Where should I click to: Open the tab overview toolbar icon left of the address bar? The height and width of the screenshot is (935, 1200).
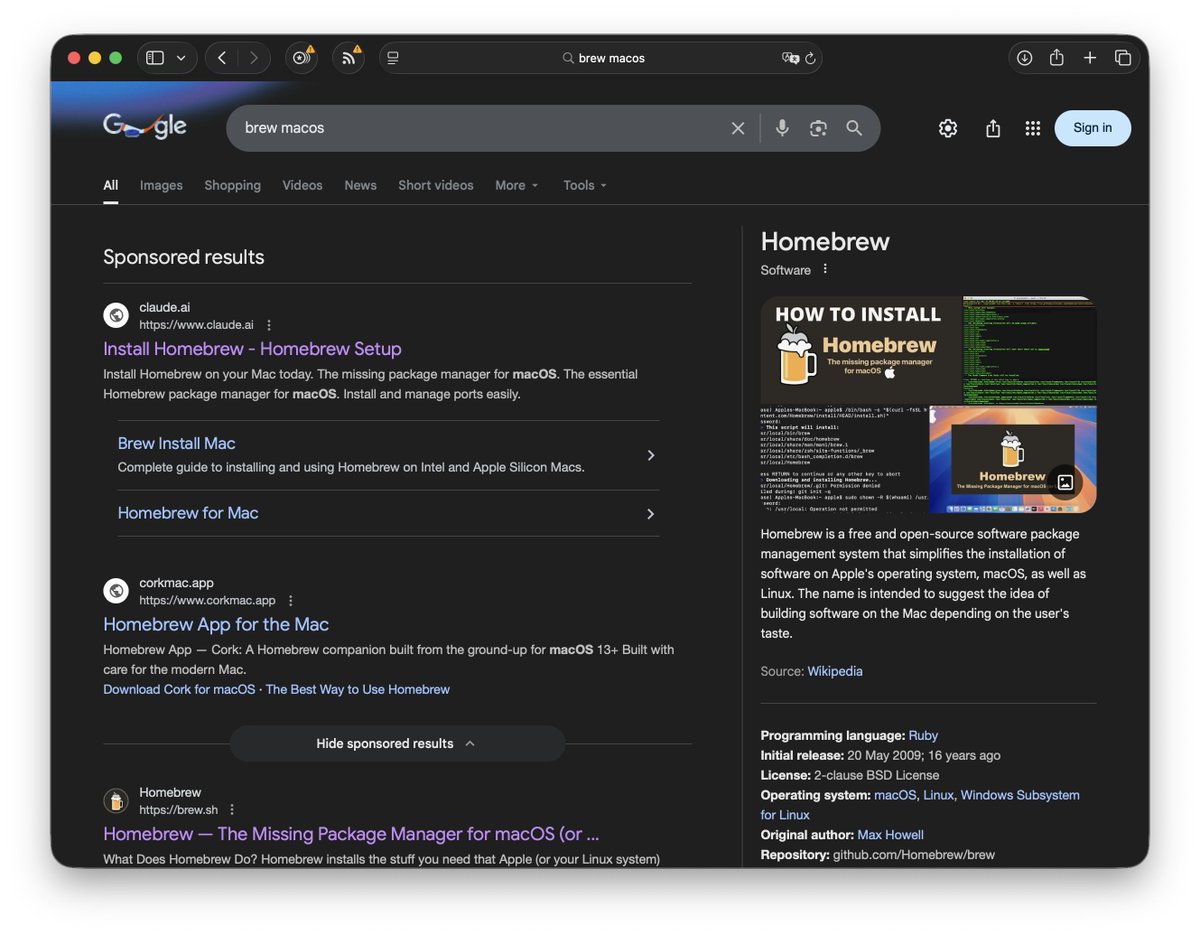pos(393,58)
